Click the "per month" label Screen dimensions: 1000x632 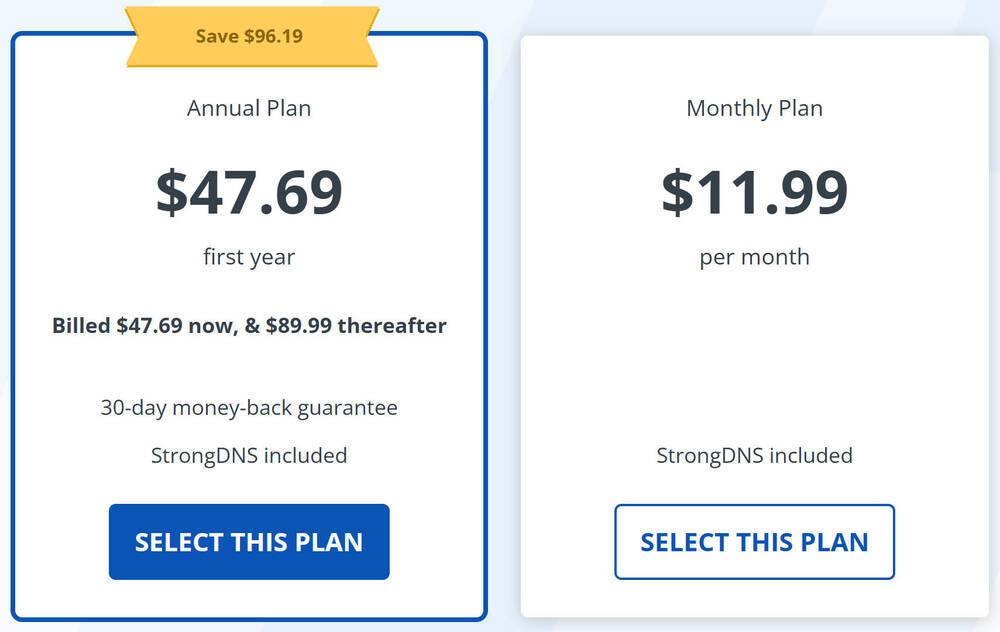tap(754, 257)
